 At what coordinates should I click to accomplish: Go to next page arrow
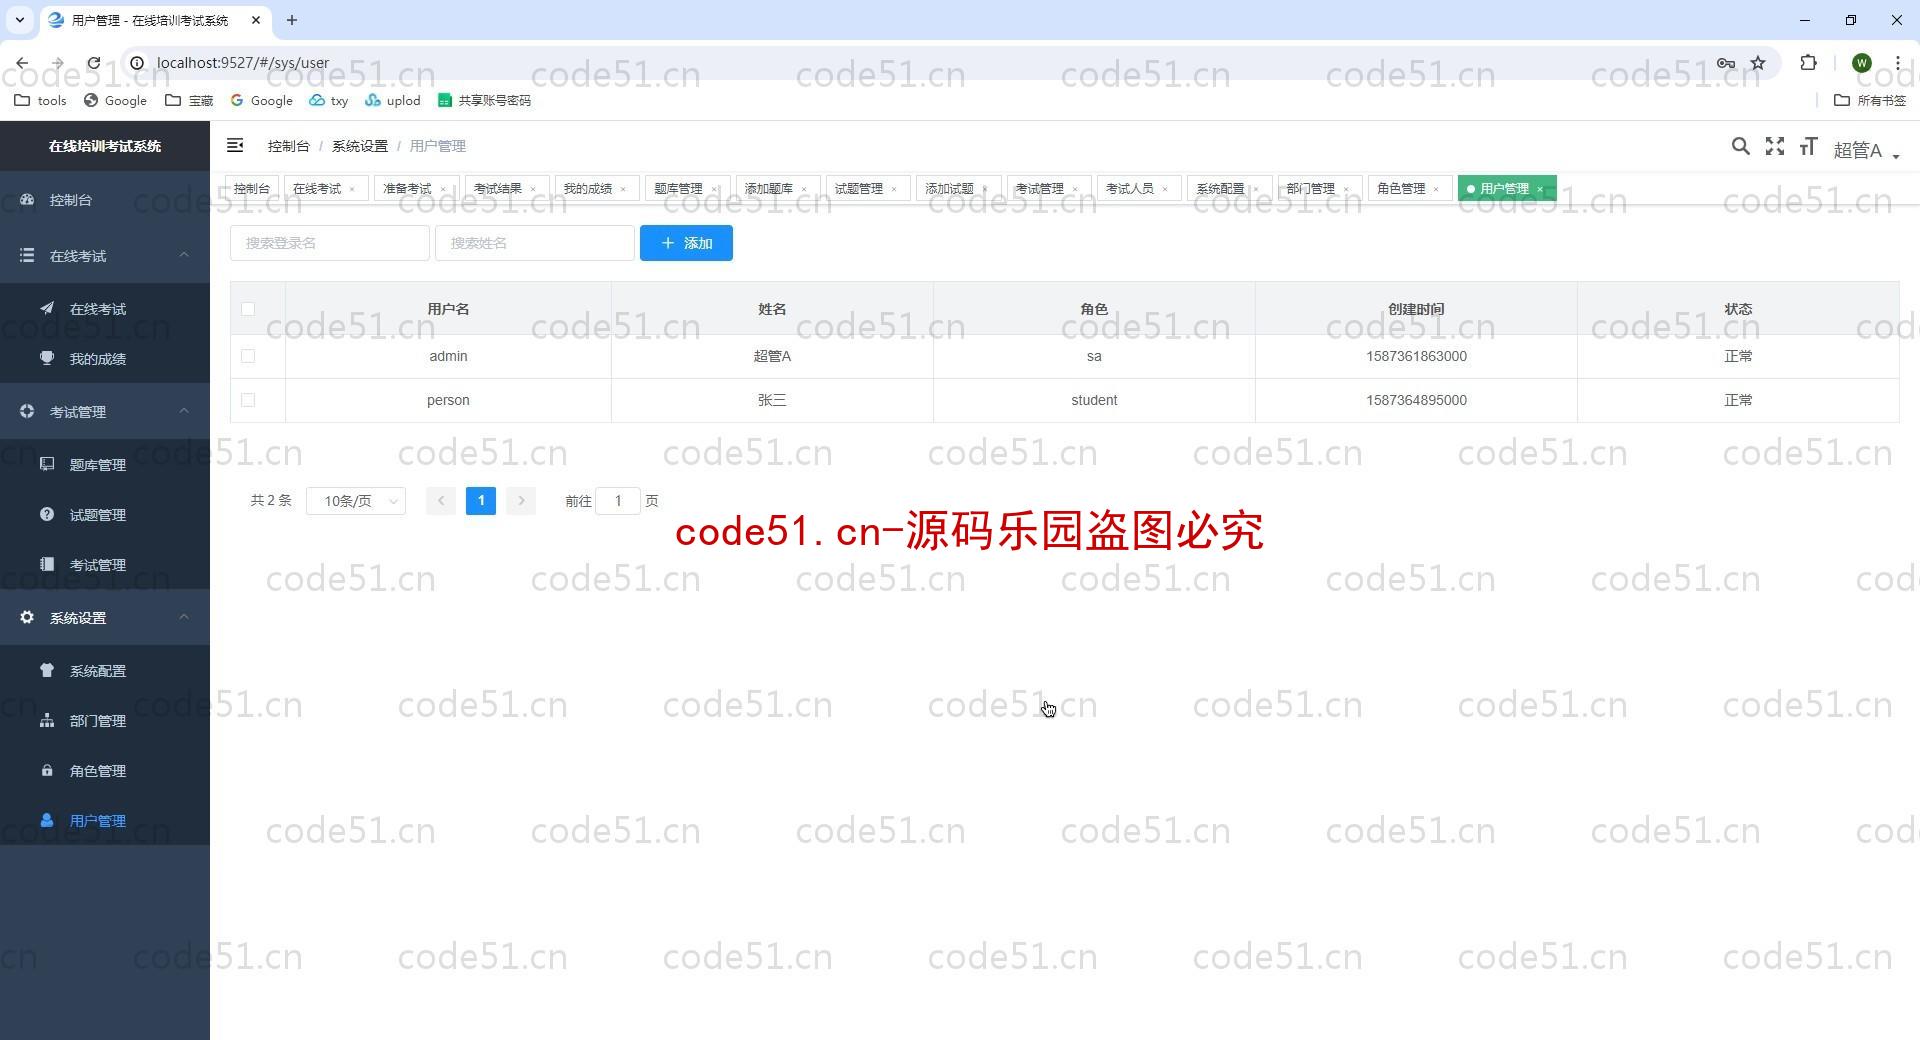coord(521,501)
